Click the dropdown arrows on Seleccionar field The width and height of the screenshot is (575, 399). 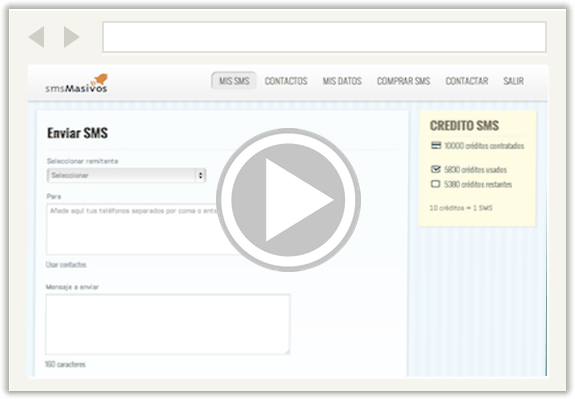[201, 175]
